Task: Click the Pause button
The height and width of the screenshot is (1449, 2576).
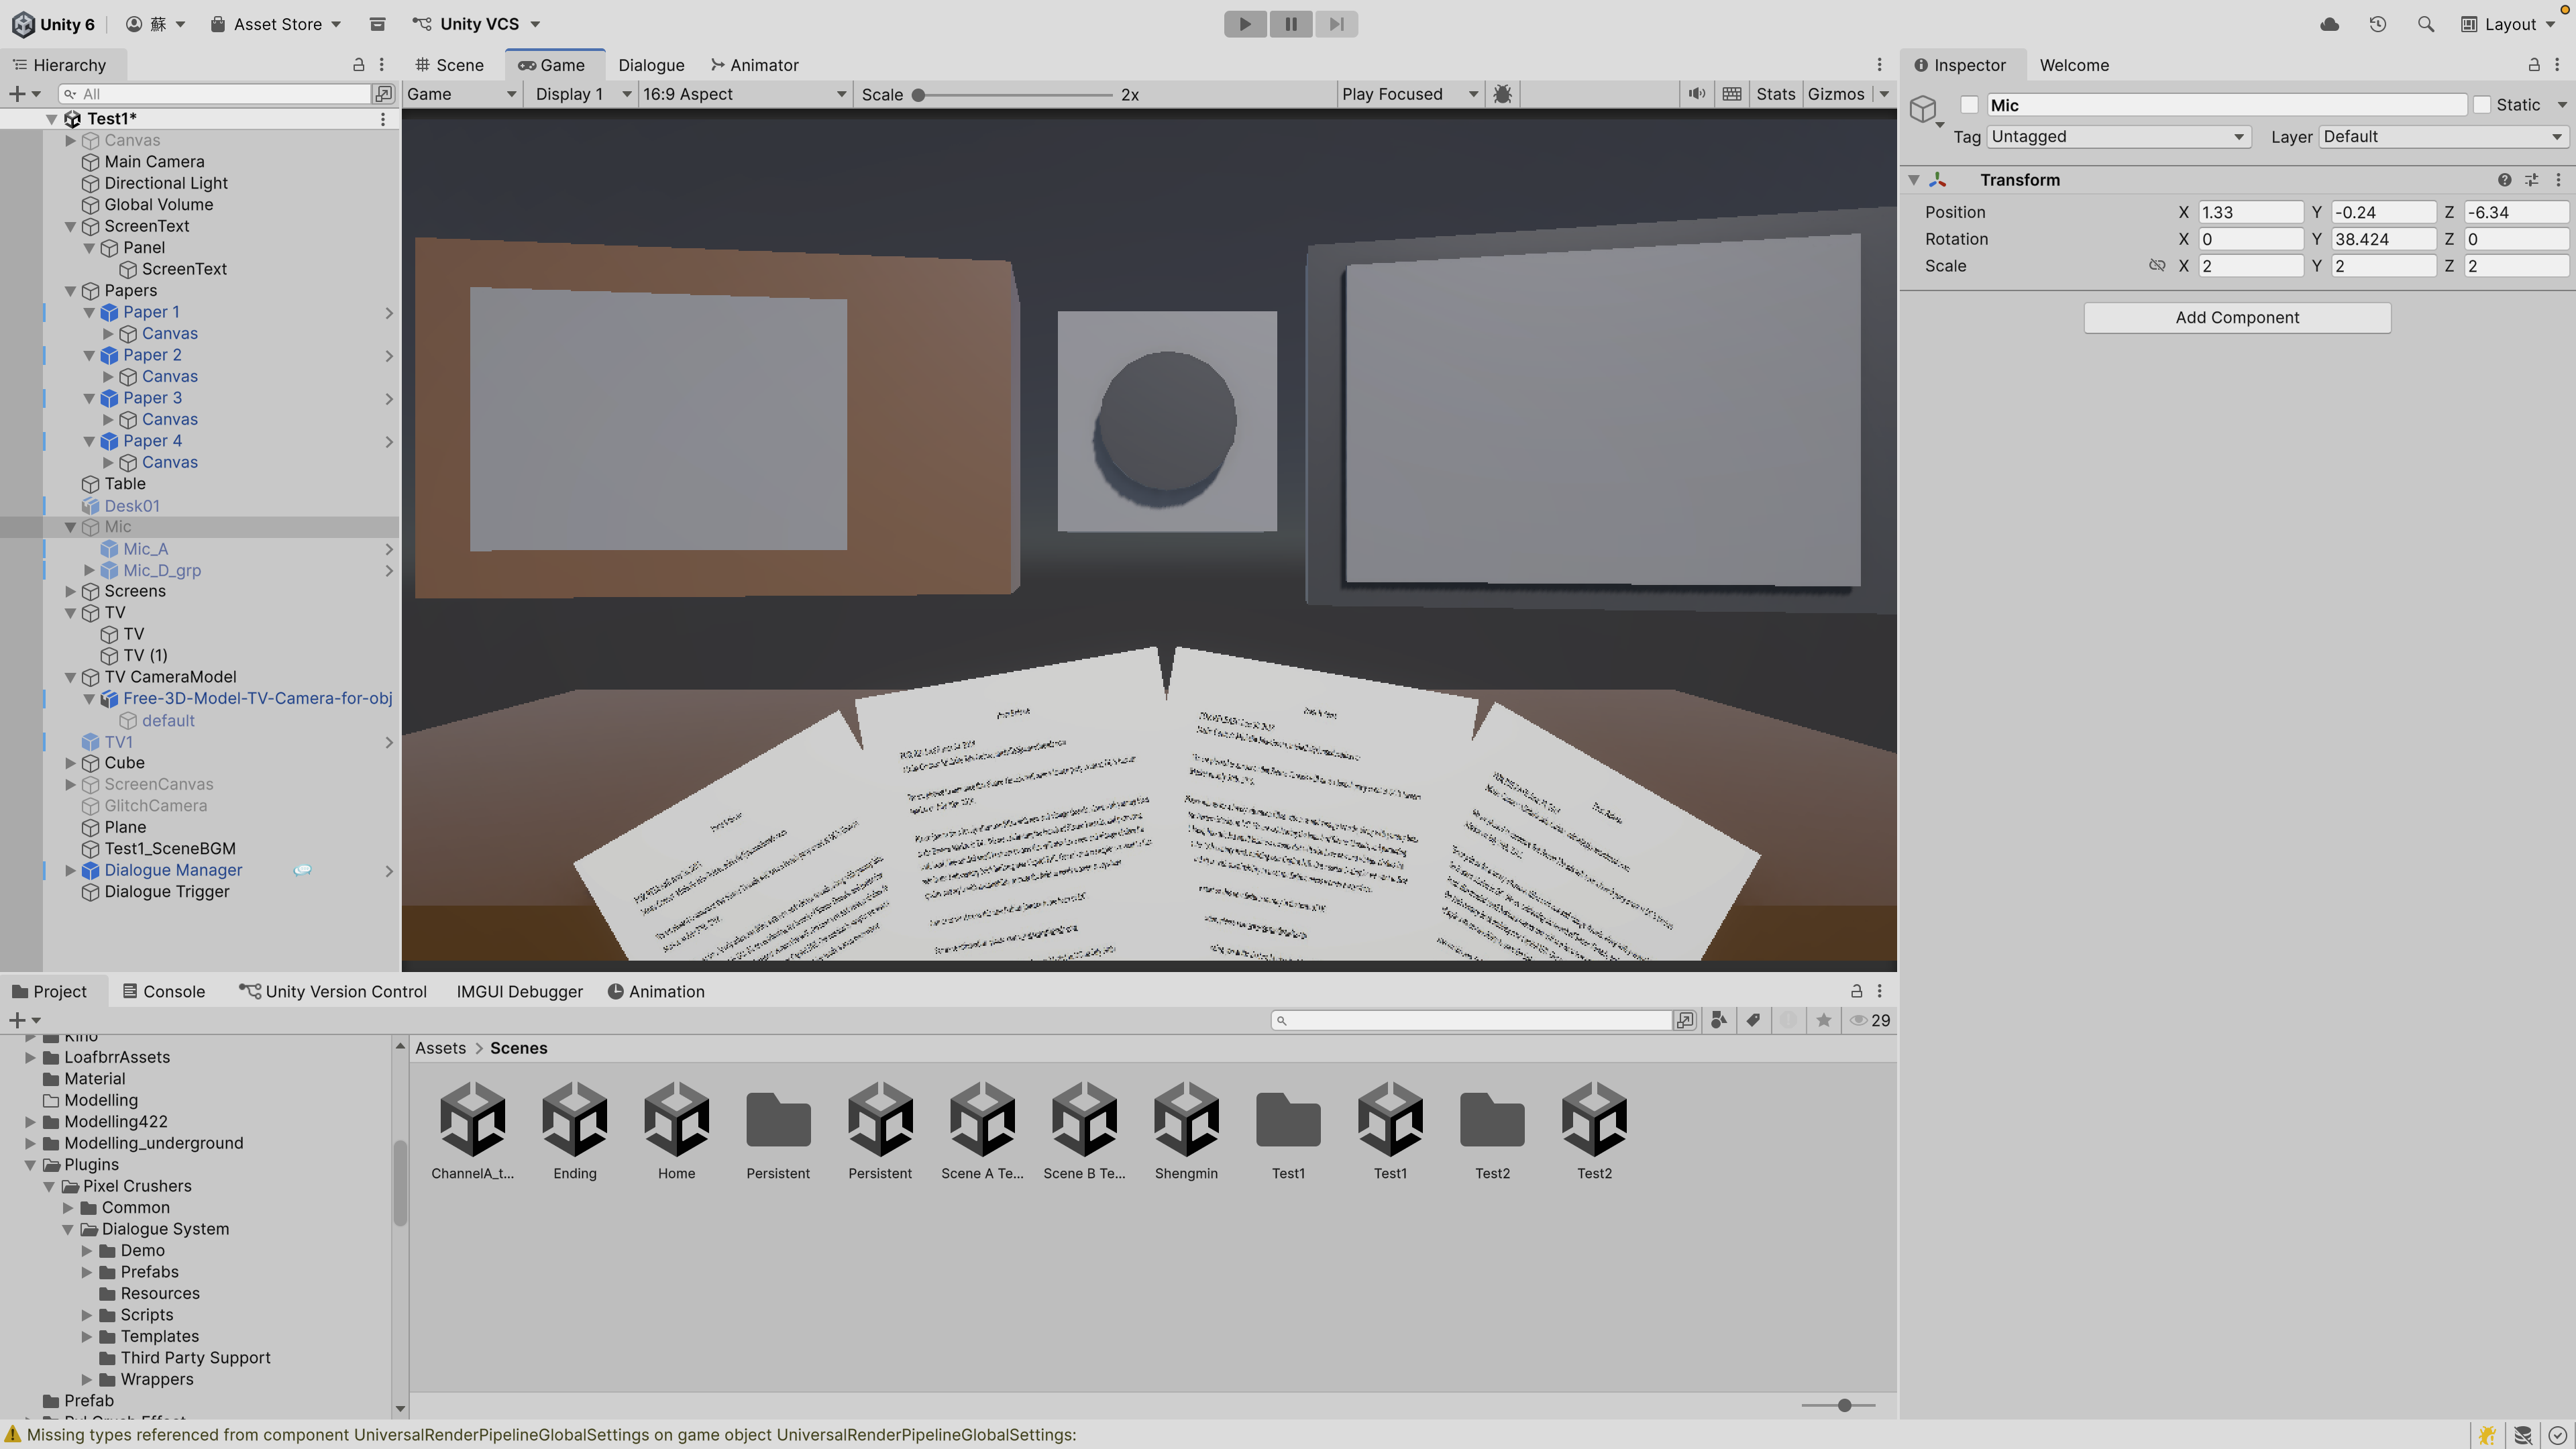Action: [1290, 24]
